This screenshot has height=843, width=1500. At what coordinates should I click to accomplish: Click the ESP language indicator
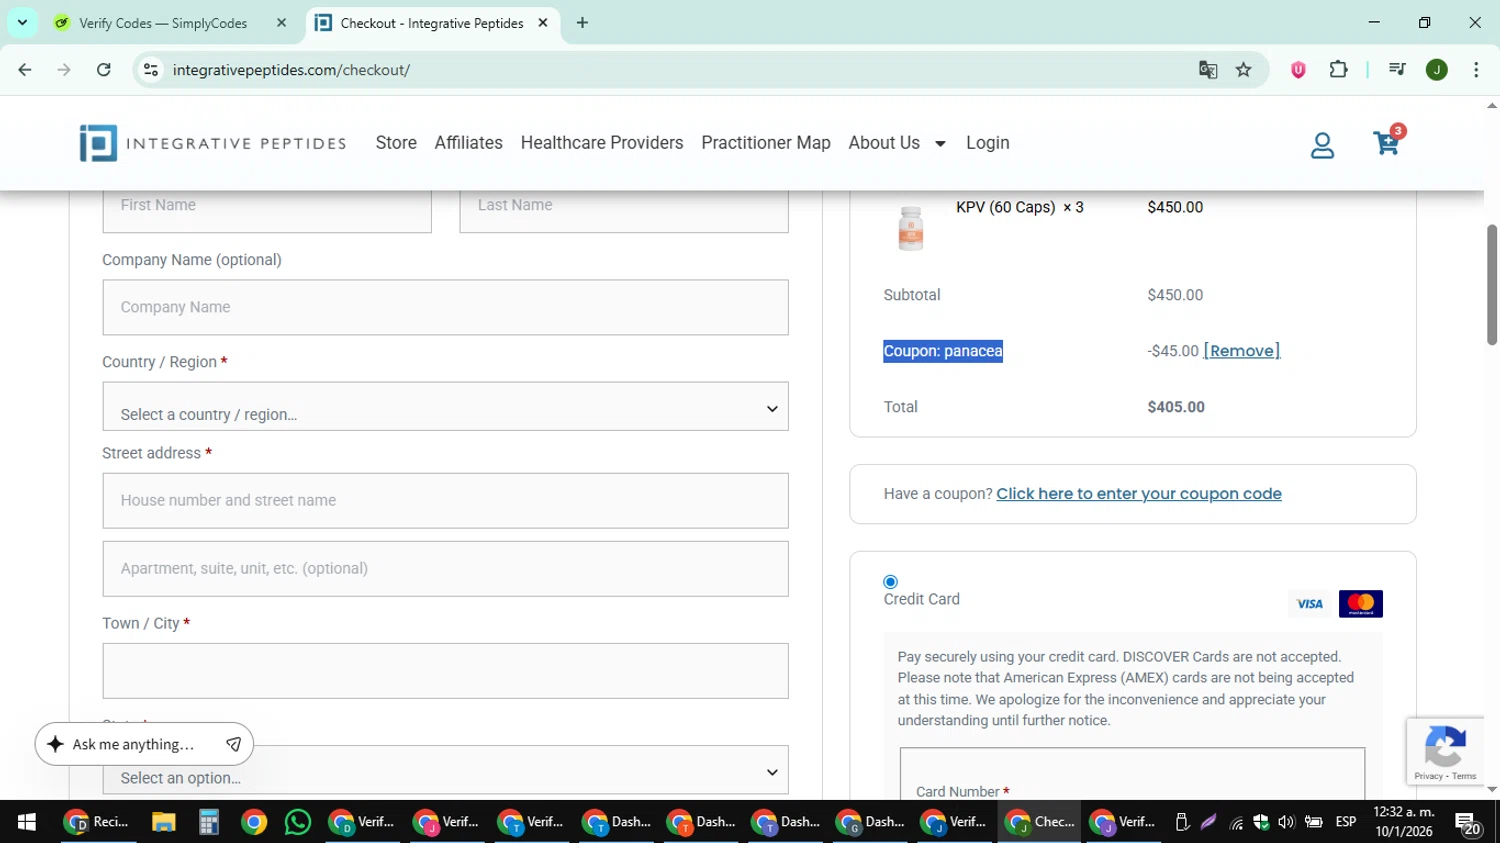1346,822
